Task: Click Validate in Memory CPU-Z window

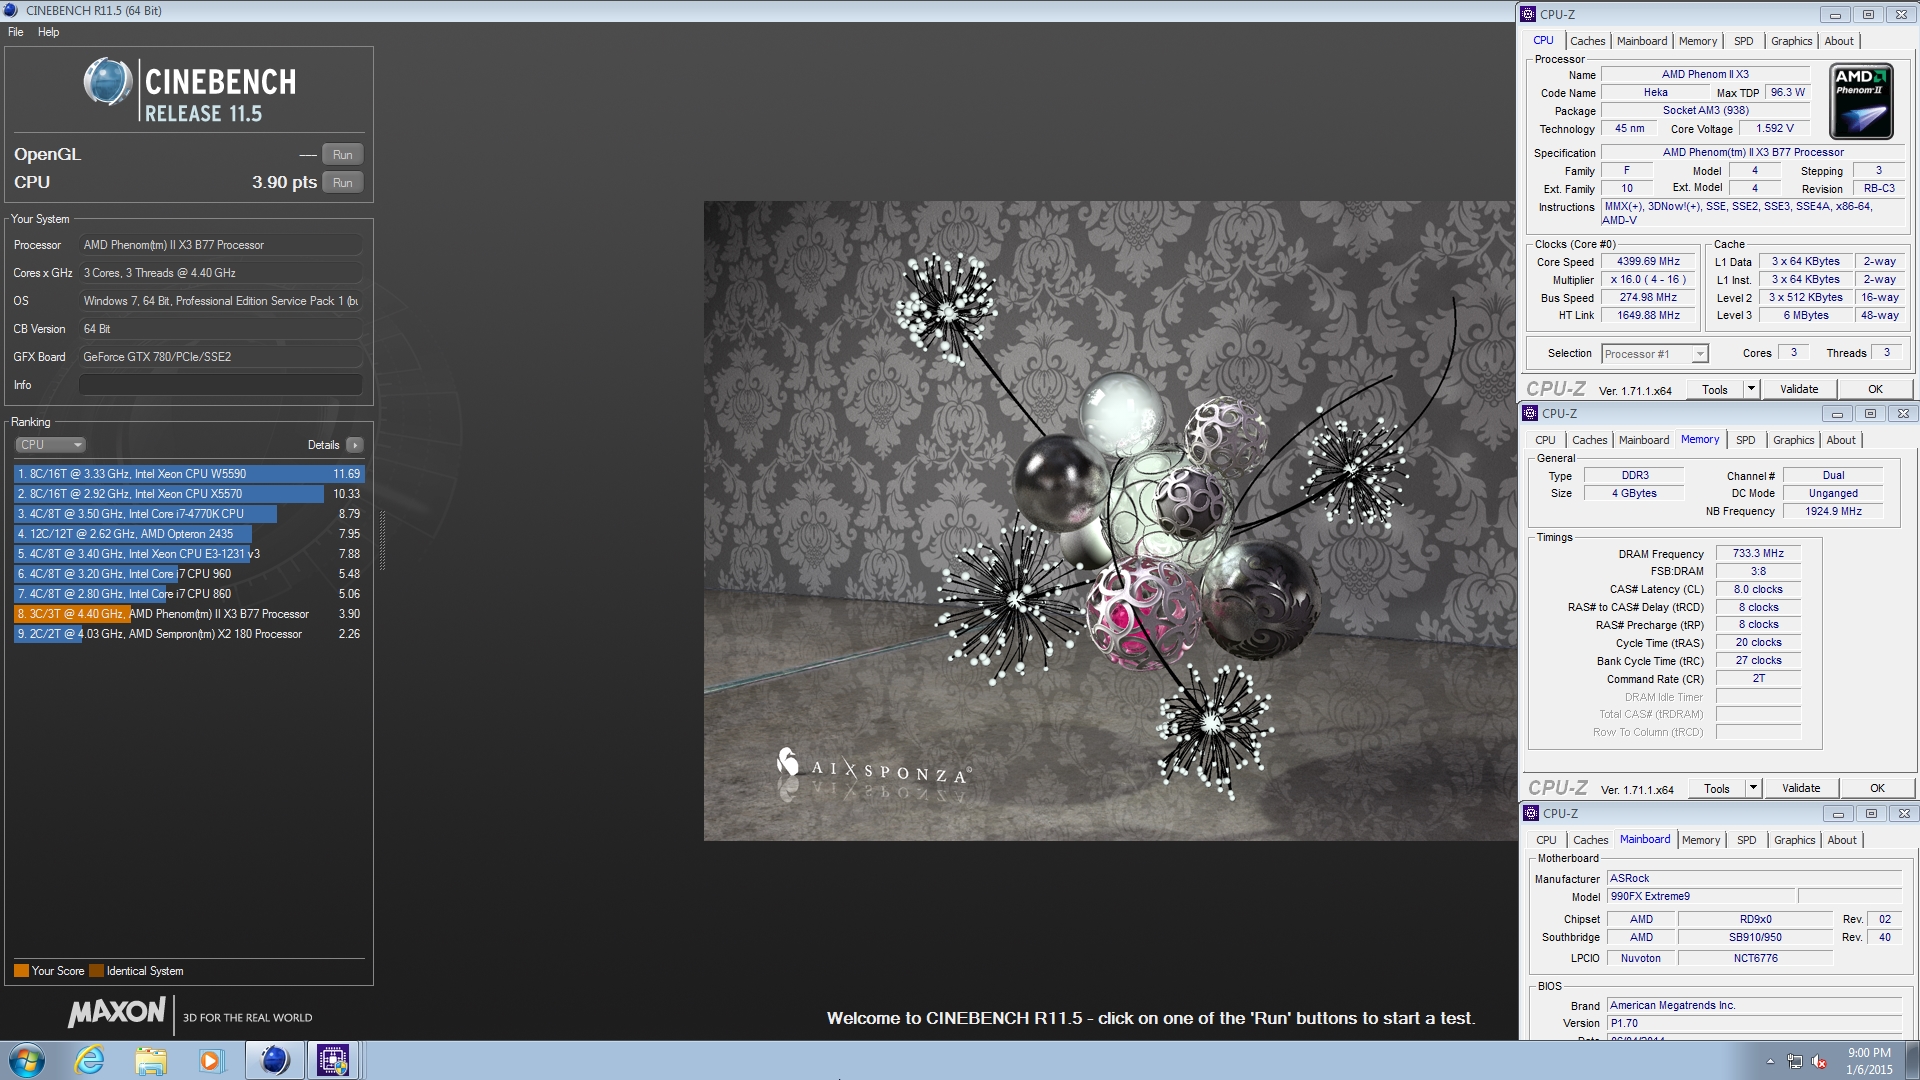Action: pyautogui.click(x=1801, y=789)
